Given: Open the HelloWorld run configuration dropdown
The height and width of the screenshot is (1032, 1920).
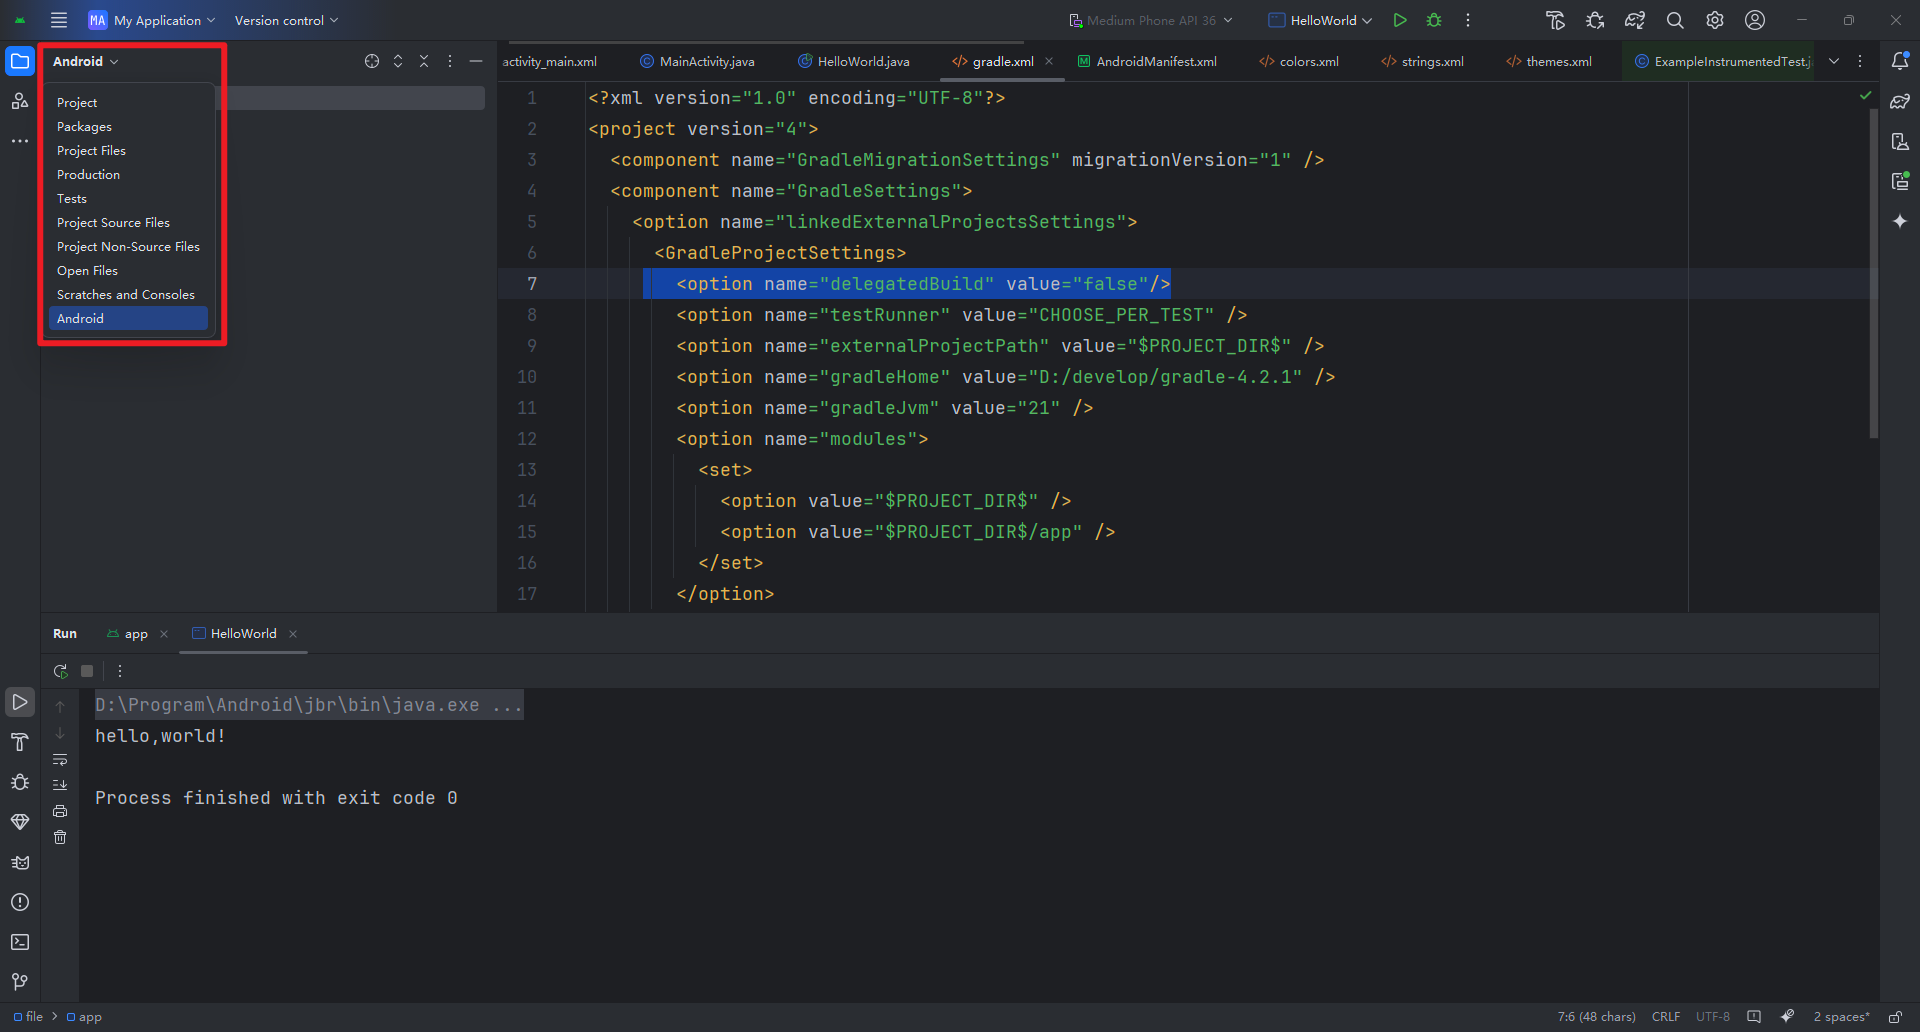Looking at the screenshot, I should click(1318, 20).
